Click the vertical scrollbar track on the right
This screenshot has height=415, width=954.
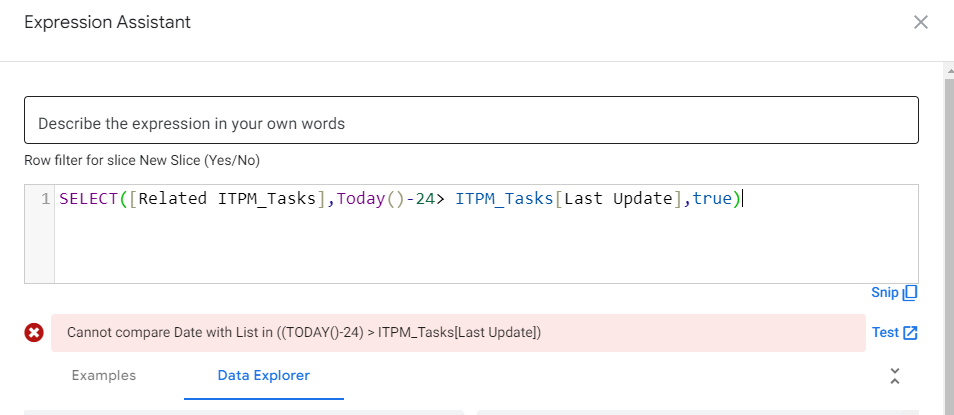point(949,243)
